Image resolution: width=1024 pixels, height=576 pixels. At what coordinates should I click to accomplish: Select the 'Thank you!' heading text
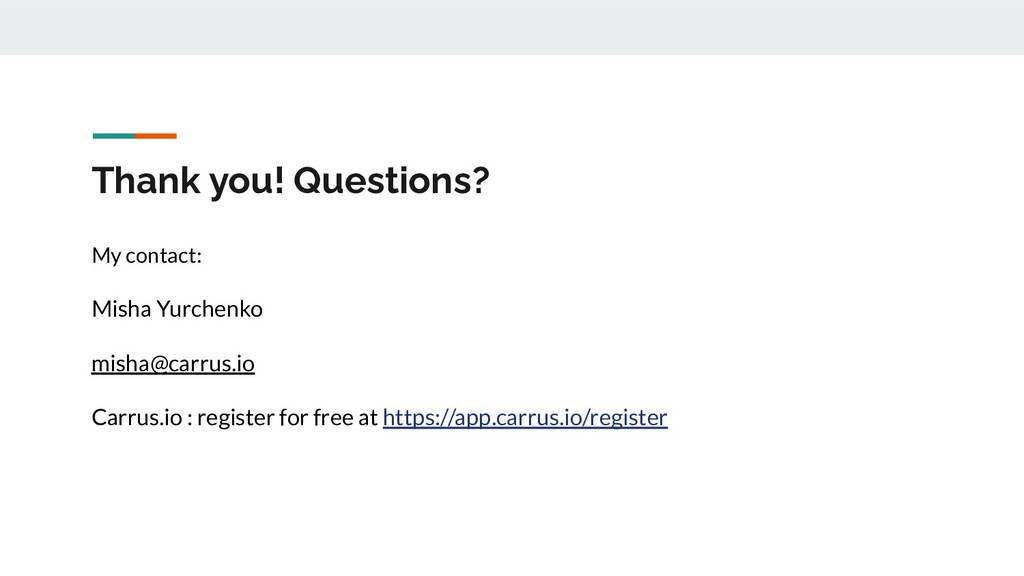pos(188,181)
